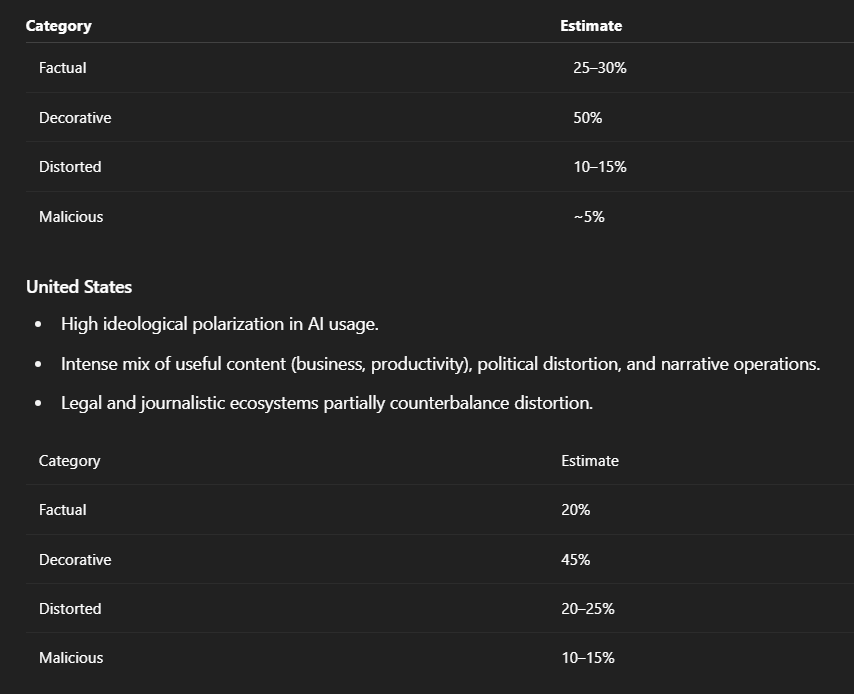Click the bold Category header in top table
Screen dimensions: 854x694
[x=58, y=26]
